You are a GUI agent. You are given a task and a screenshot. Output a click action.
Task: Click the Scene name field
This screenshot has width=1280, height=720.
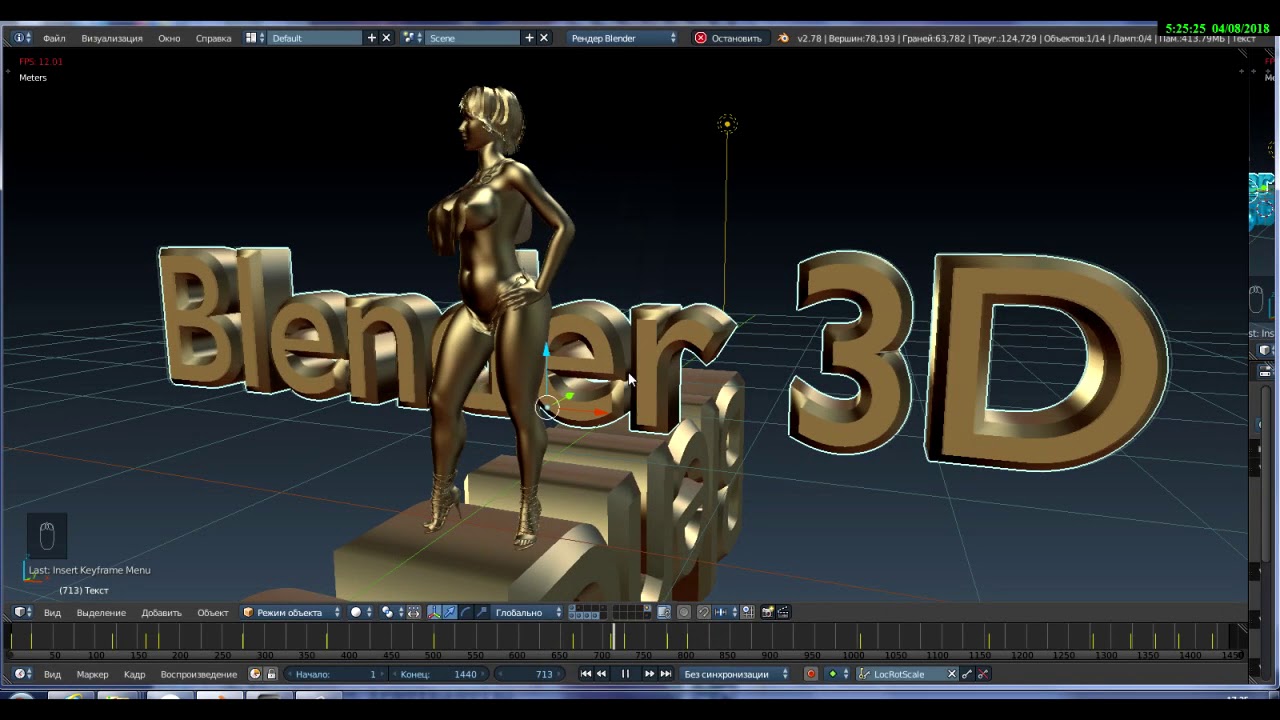coord(472,38)
